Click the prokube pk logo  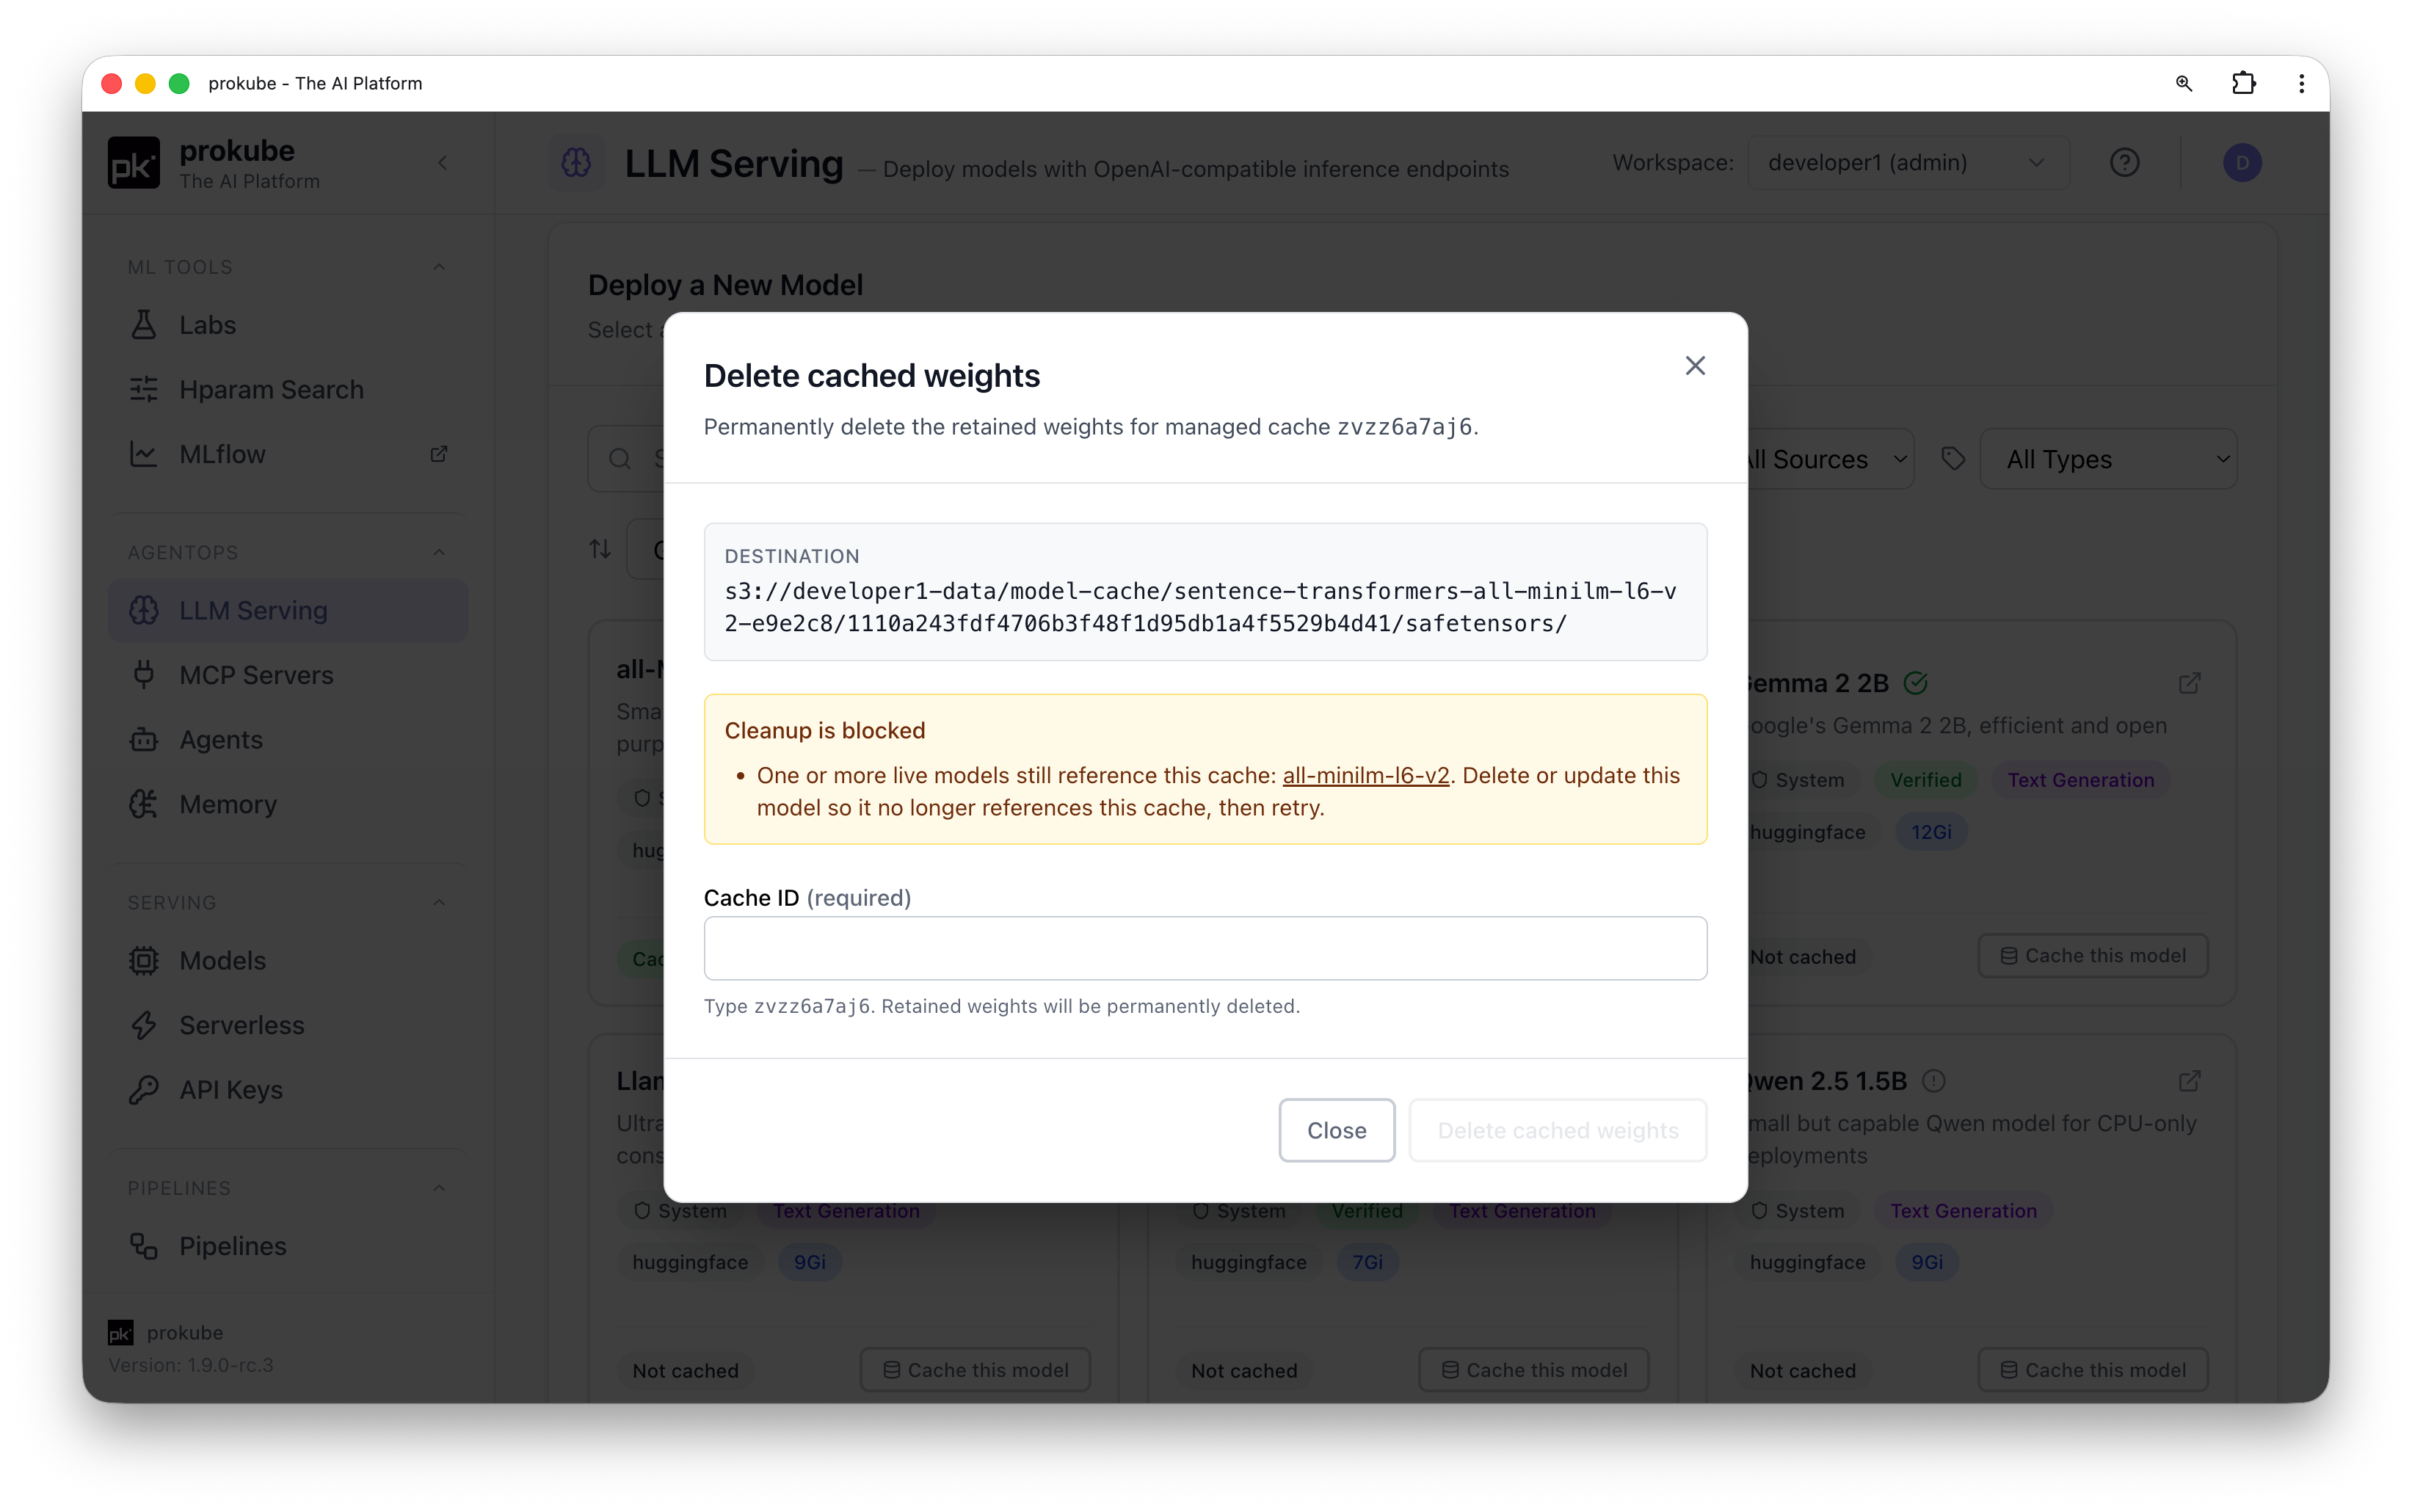[134, 162]
